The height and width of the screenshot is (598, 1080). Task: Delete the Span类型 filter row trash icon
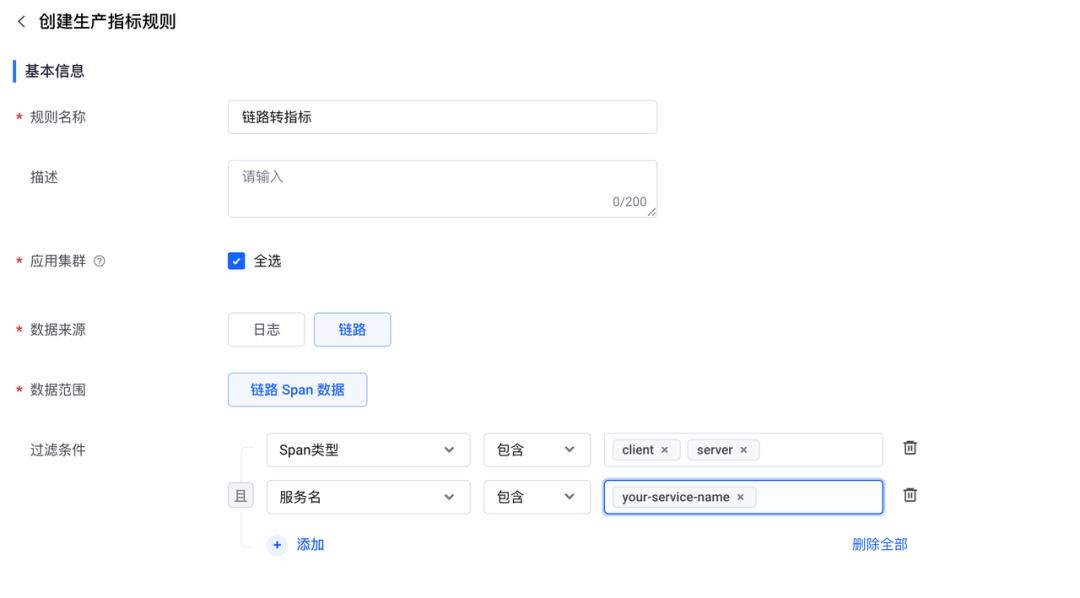pos(910,448)
